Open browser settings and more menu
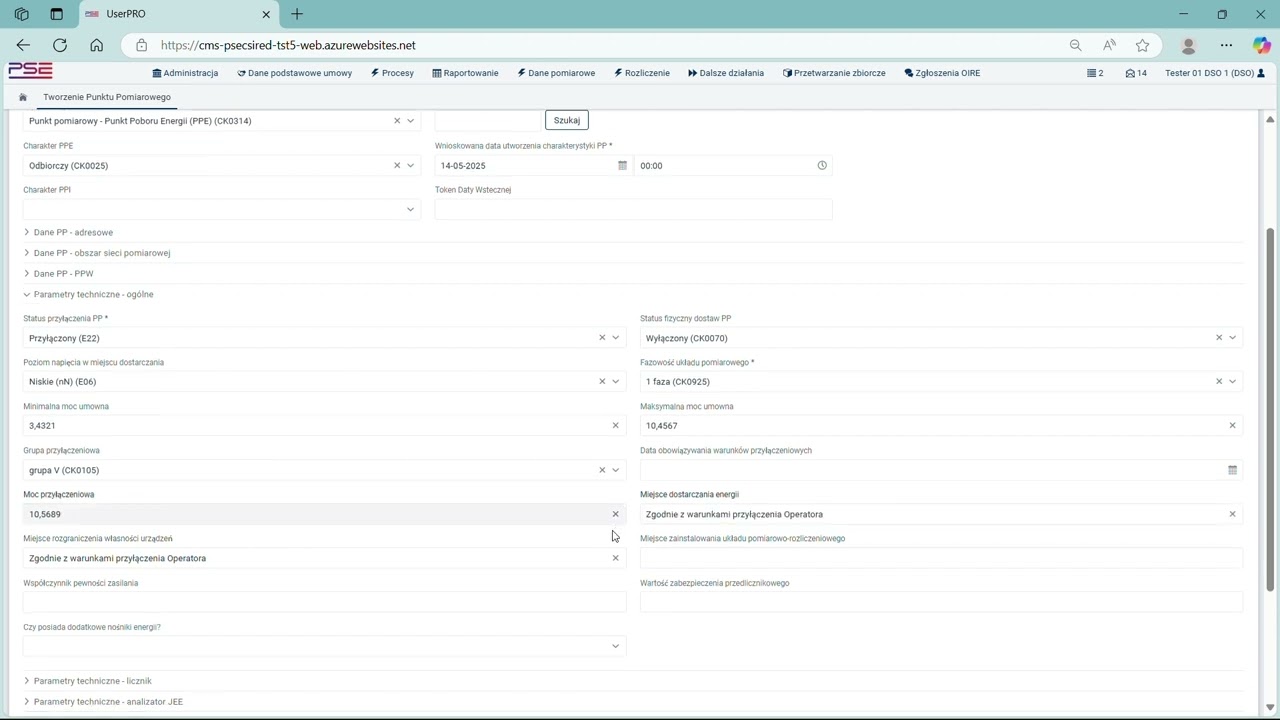 [1226, 45]
